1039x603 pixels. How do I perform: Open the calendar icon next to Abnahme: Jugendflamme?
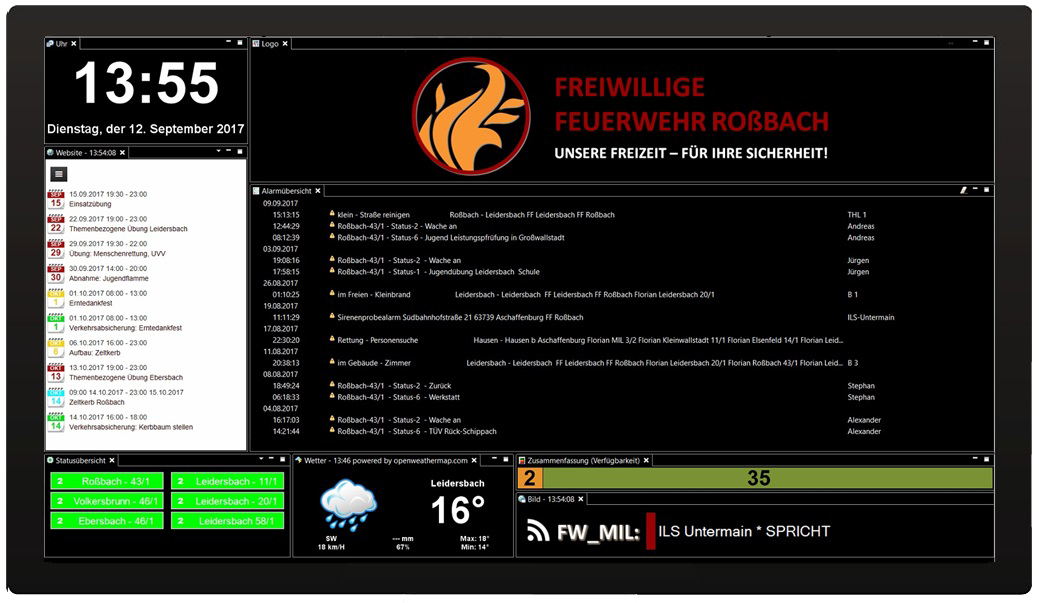click(x=56, y=274)
